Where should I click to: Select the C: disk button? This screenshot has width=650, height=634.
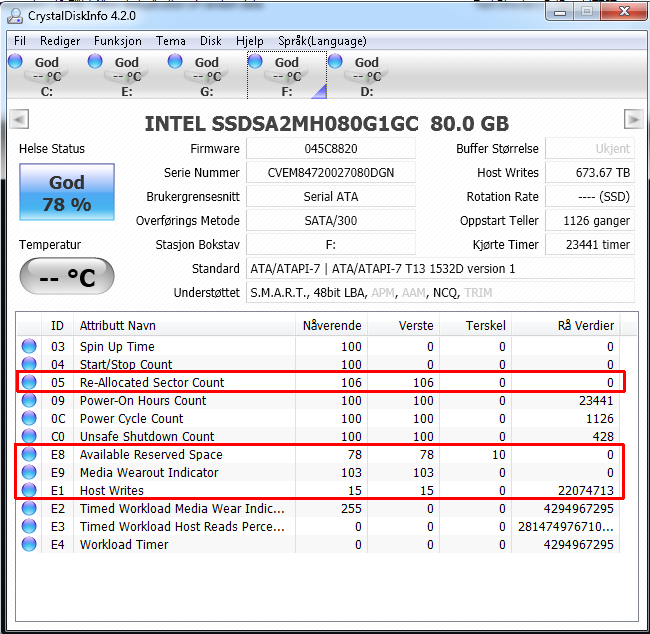pos(46,75)
